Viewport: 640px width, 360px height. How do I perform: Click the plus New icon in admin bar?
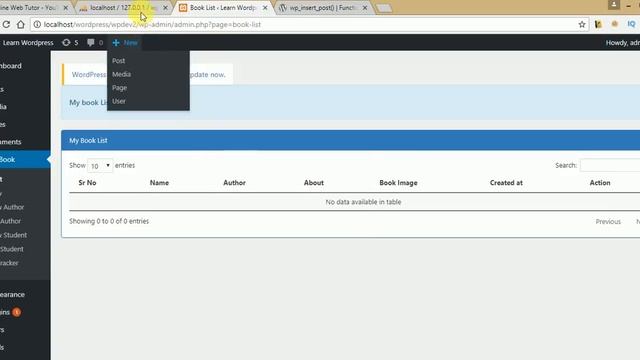tap(125, 42)
